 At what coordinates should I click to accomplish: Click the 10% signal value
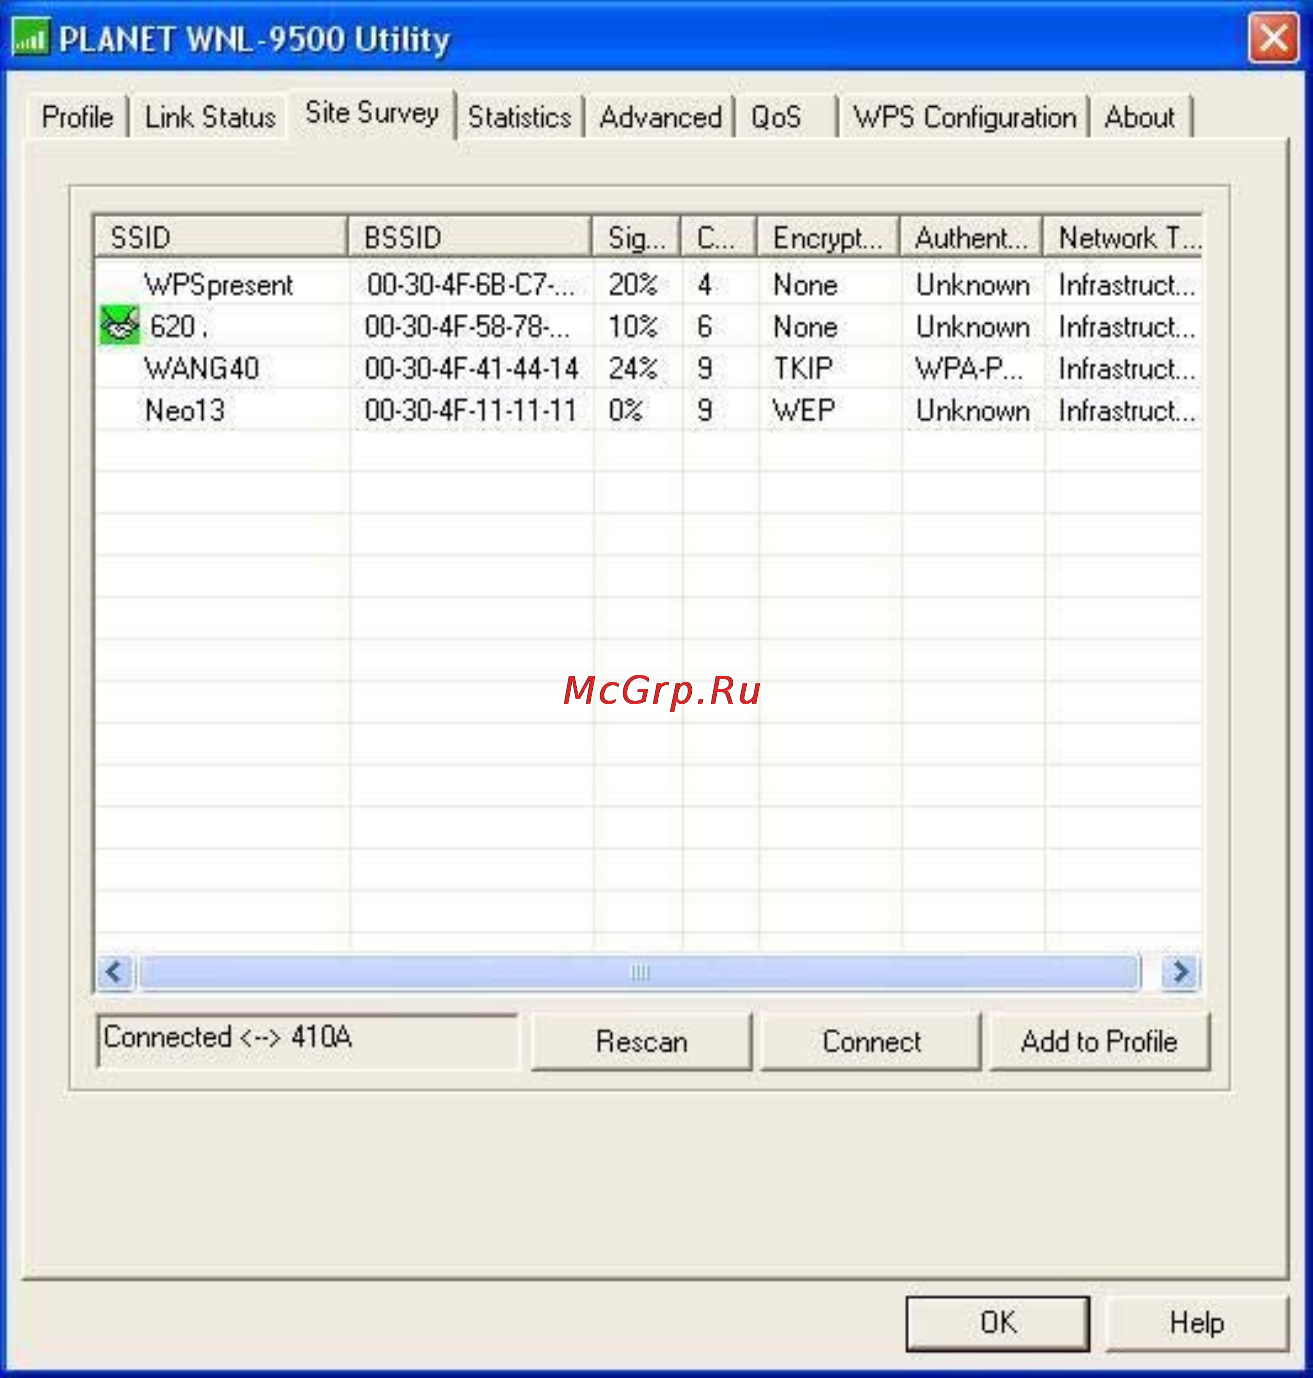[633, 327]
